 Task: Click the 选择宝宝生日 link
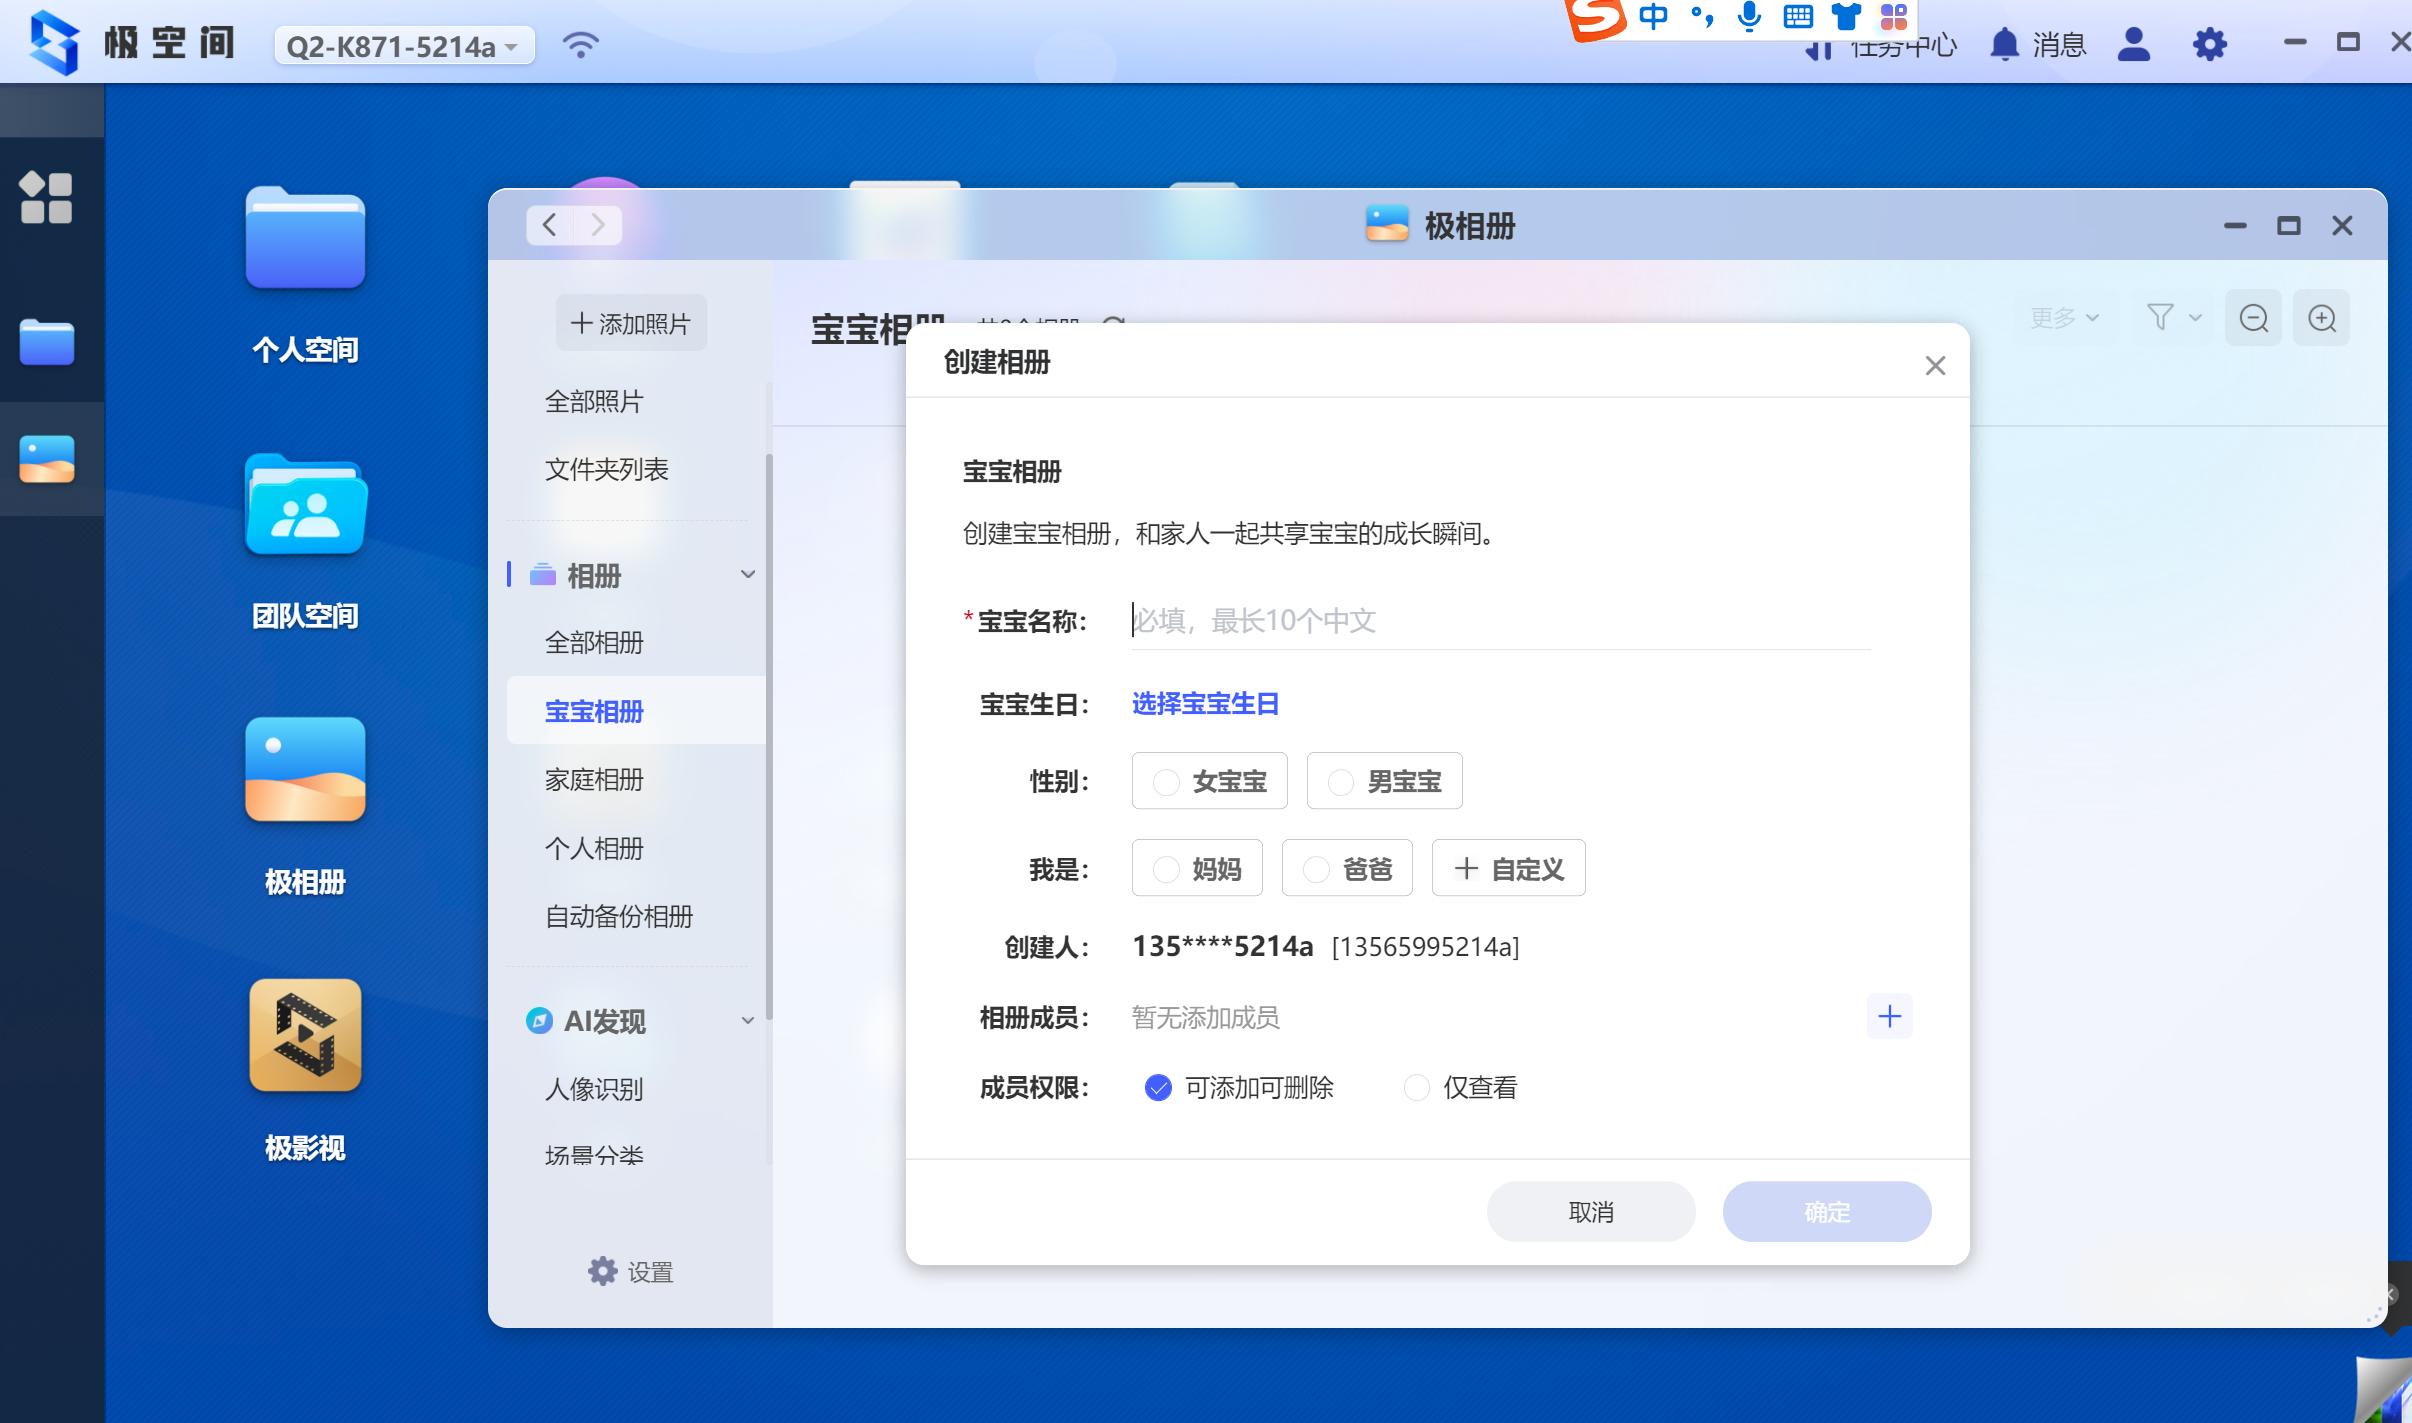(x=1203, y=703)
